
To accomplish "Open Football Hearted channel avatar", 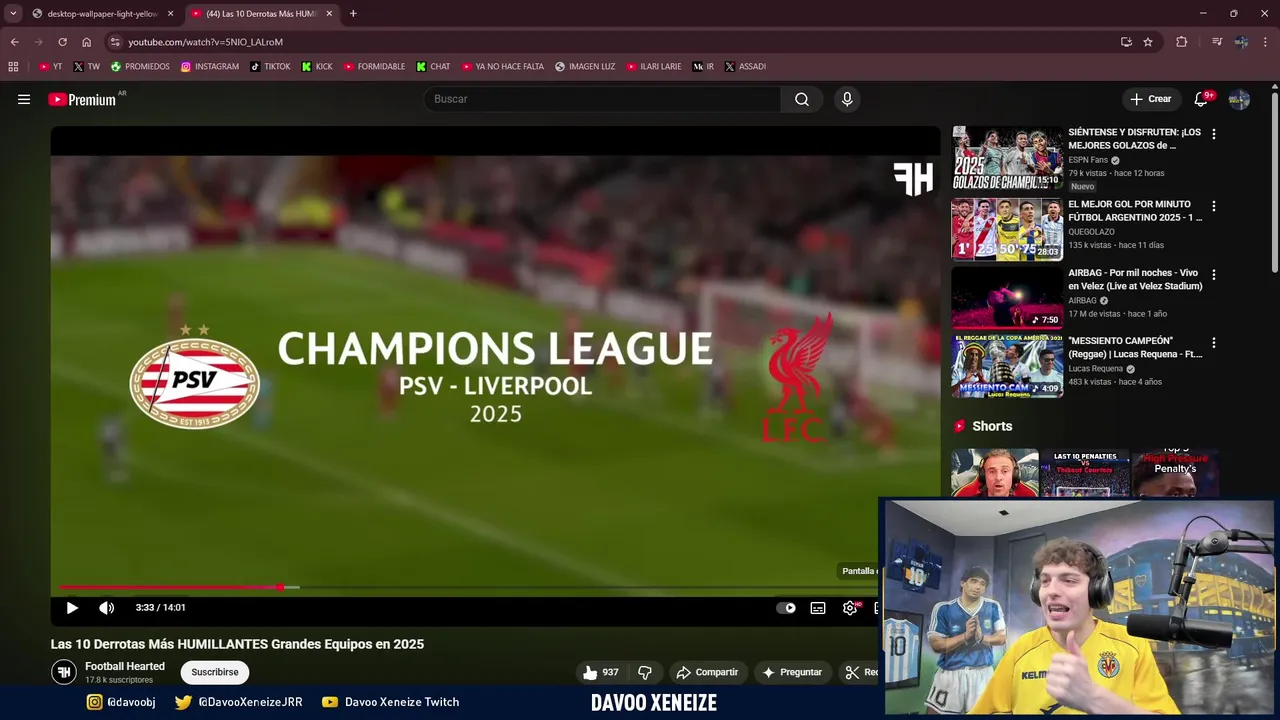I will 64,672.
